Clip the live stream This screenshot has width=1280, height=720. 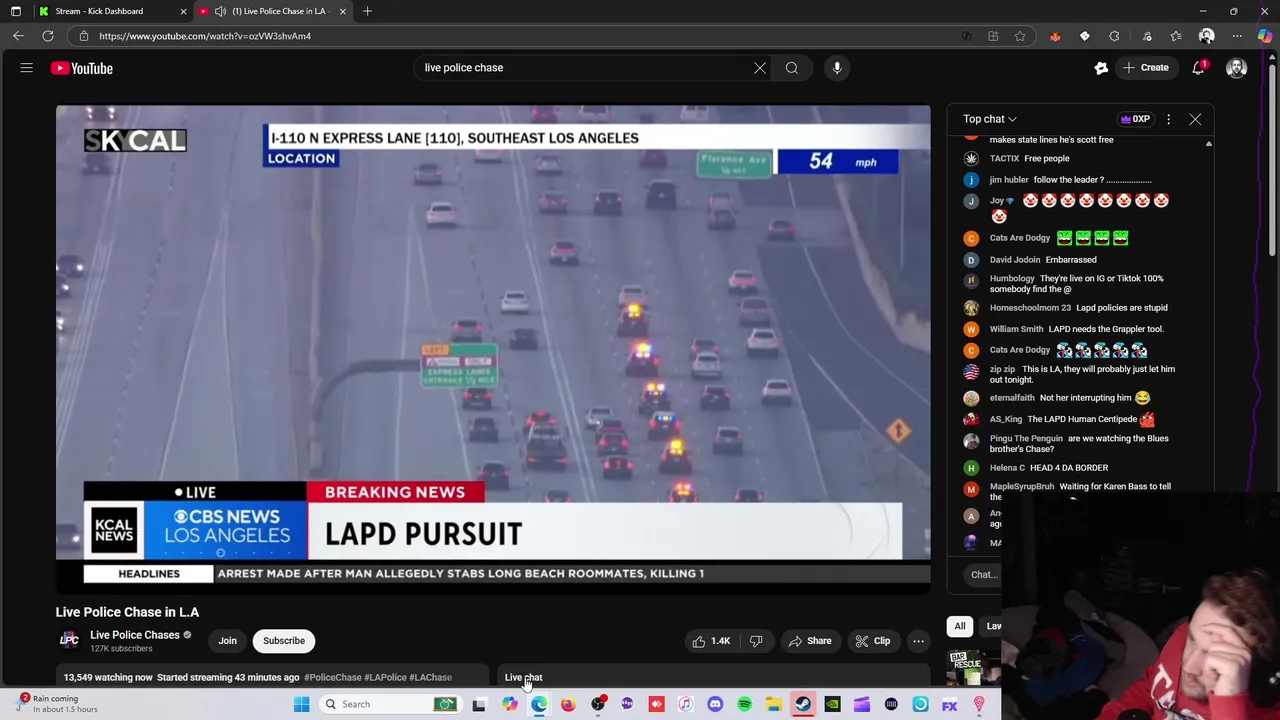tap(873, 641)
